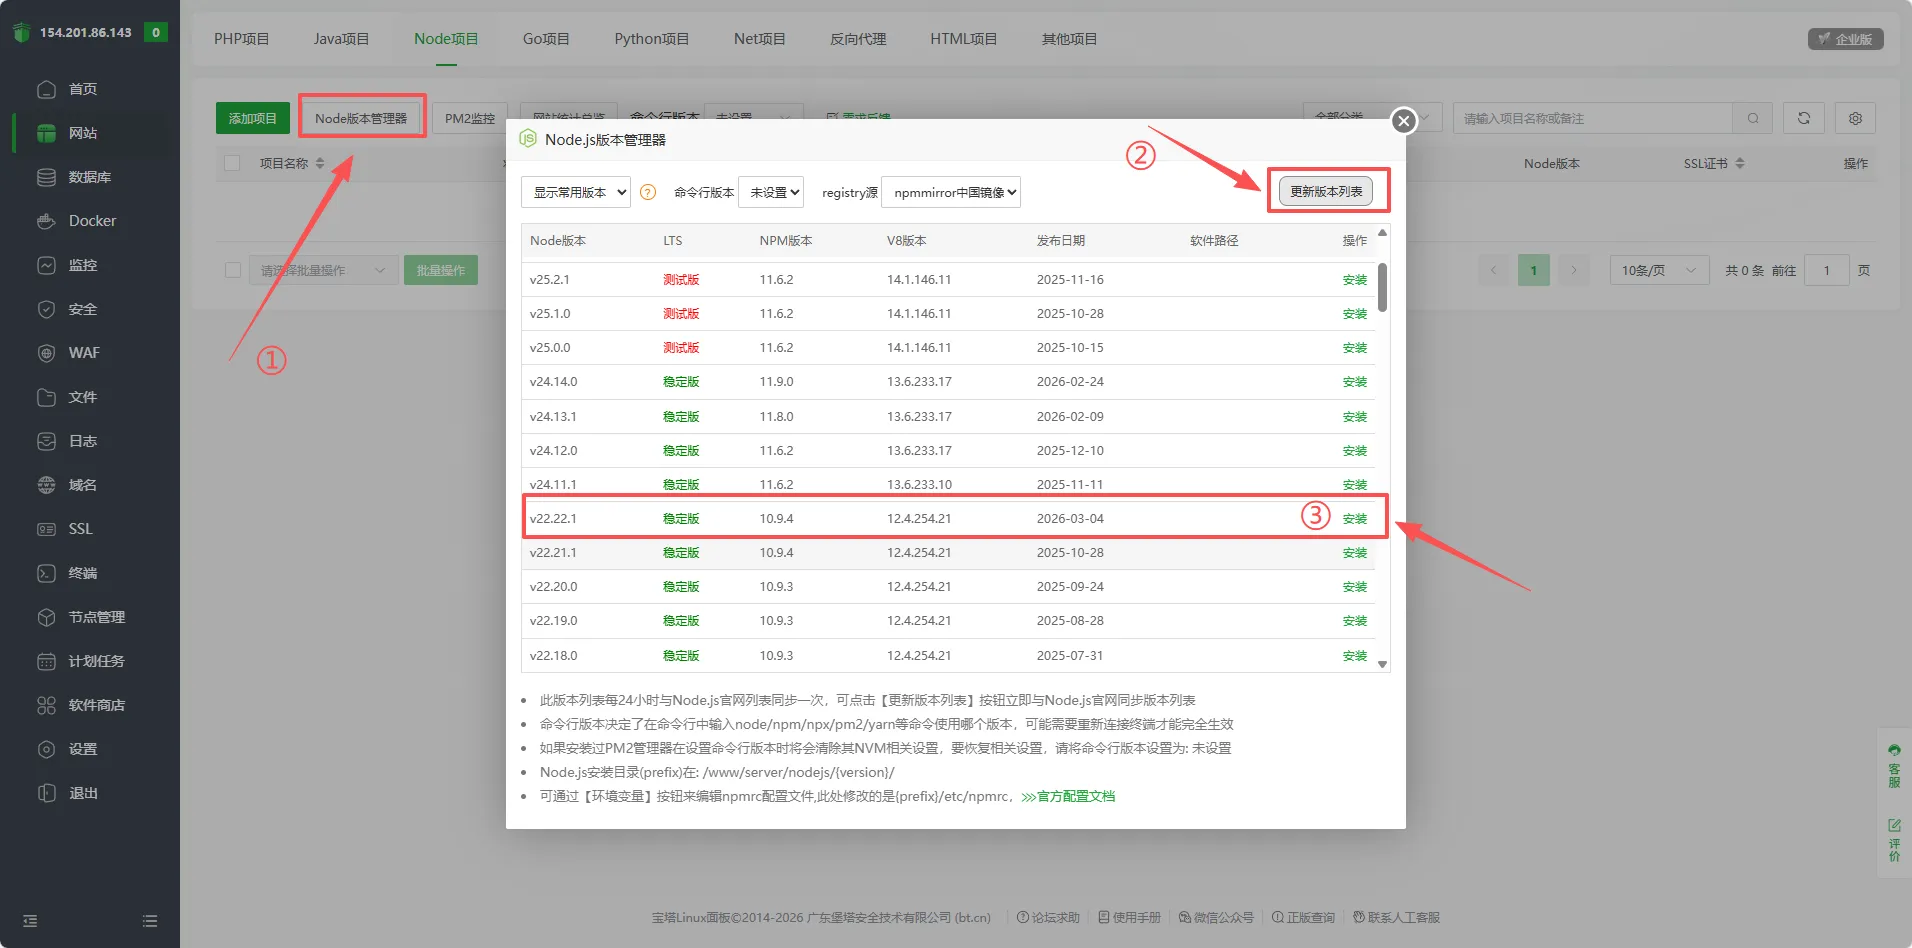Screen dimensions: 1912x948
Task: Switch to the Python project tab
Action: (651, 39)
